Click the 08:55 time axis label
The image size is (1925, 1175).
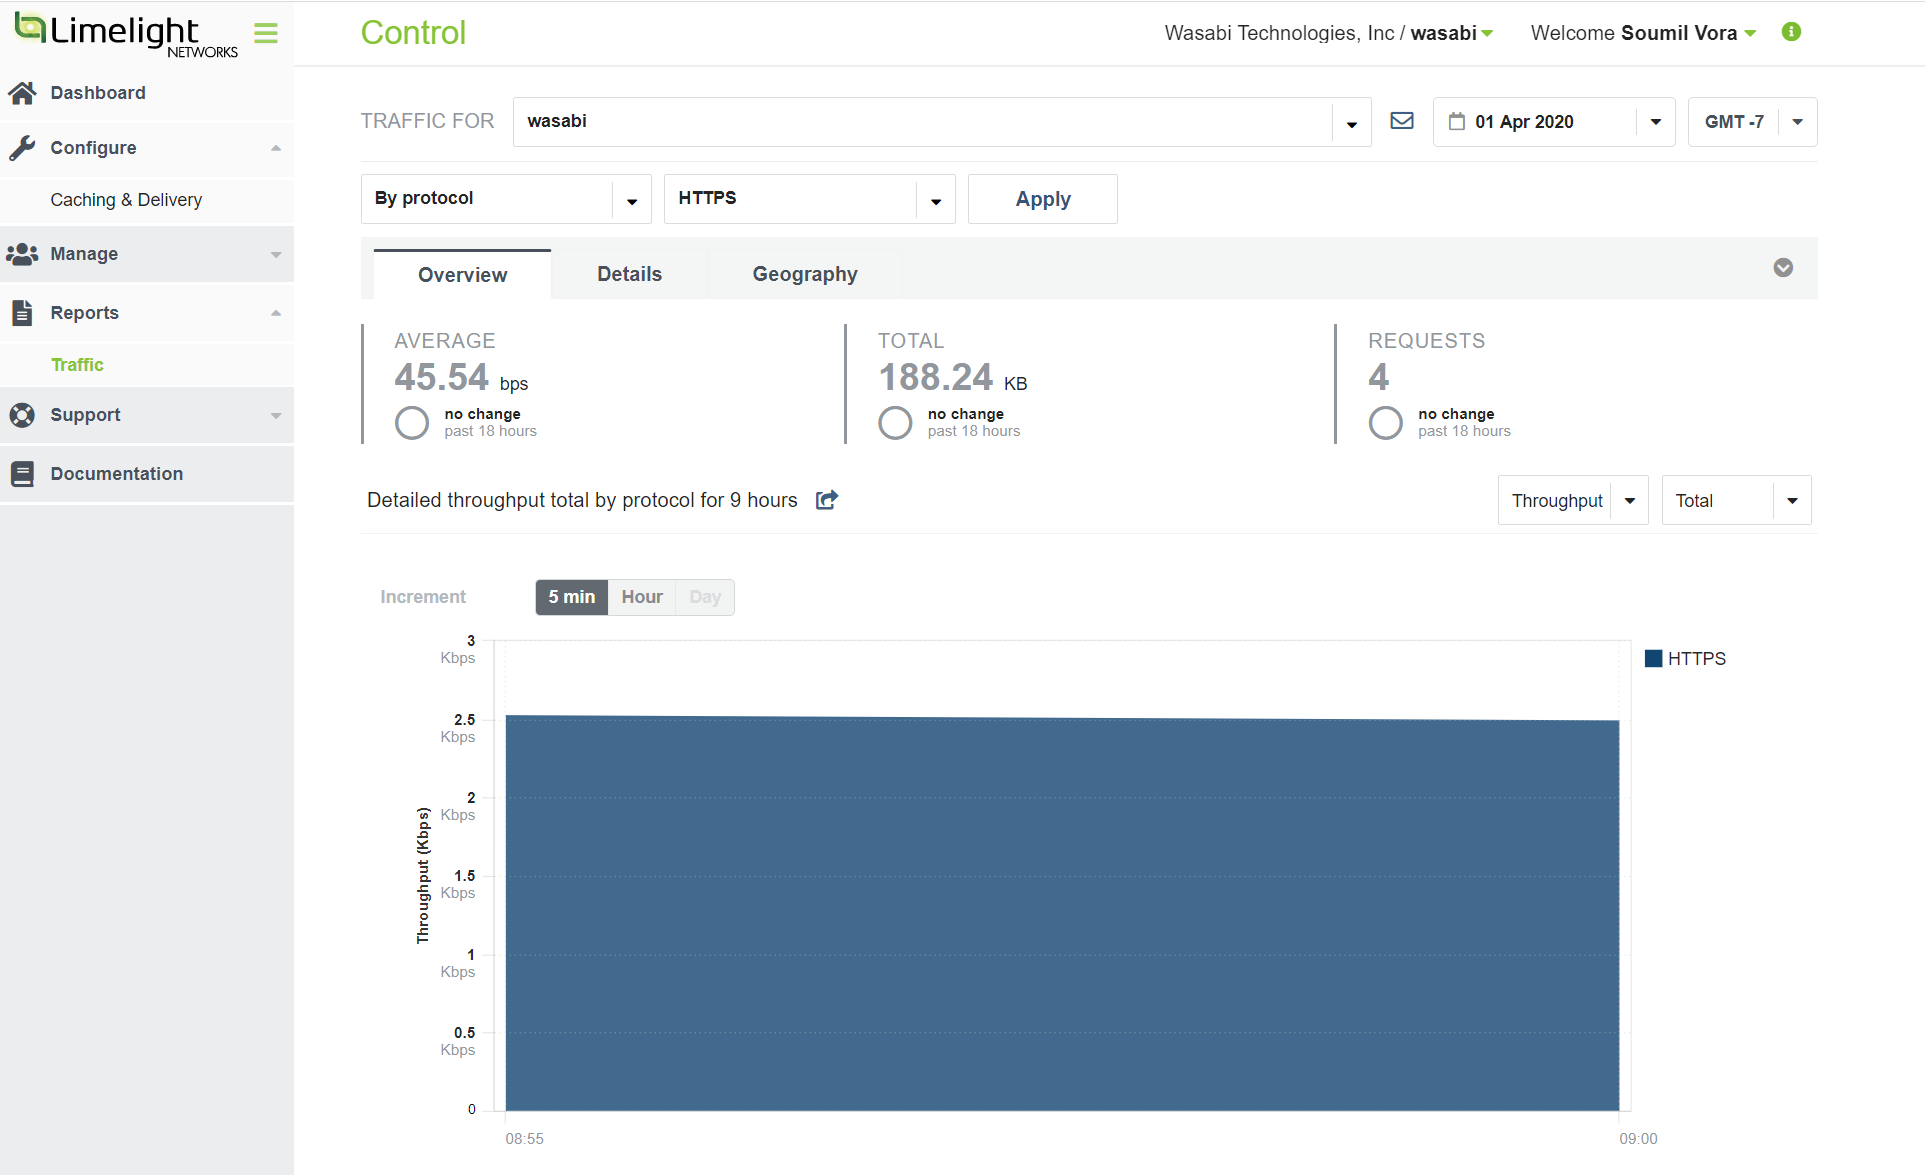(525, 1139)
